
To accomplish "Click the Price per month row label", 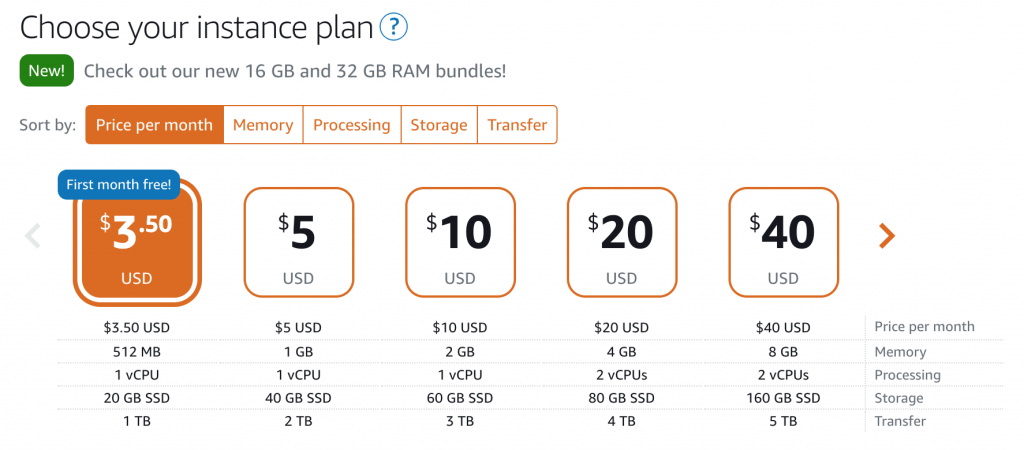I will click(924, 327).
